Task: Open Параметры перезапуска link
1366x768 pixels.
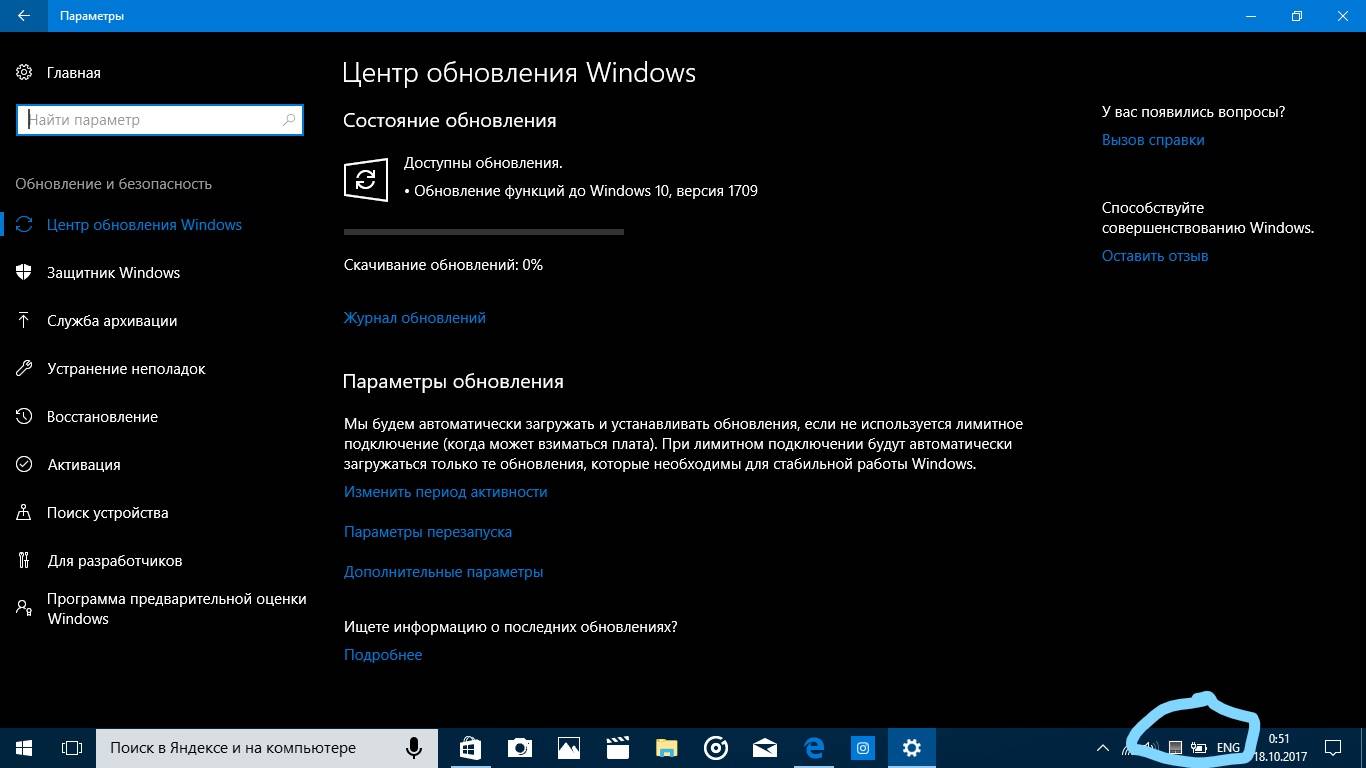Action: [x=428, y=532]
